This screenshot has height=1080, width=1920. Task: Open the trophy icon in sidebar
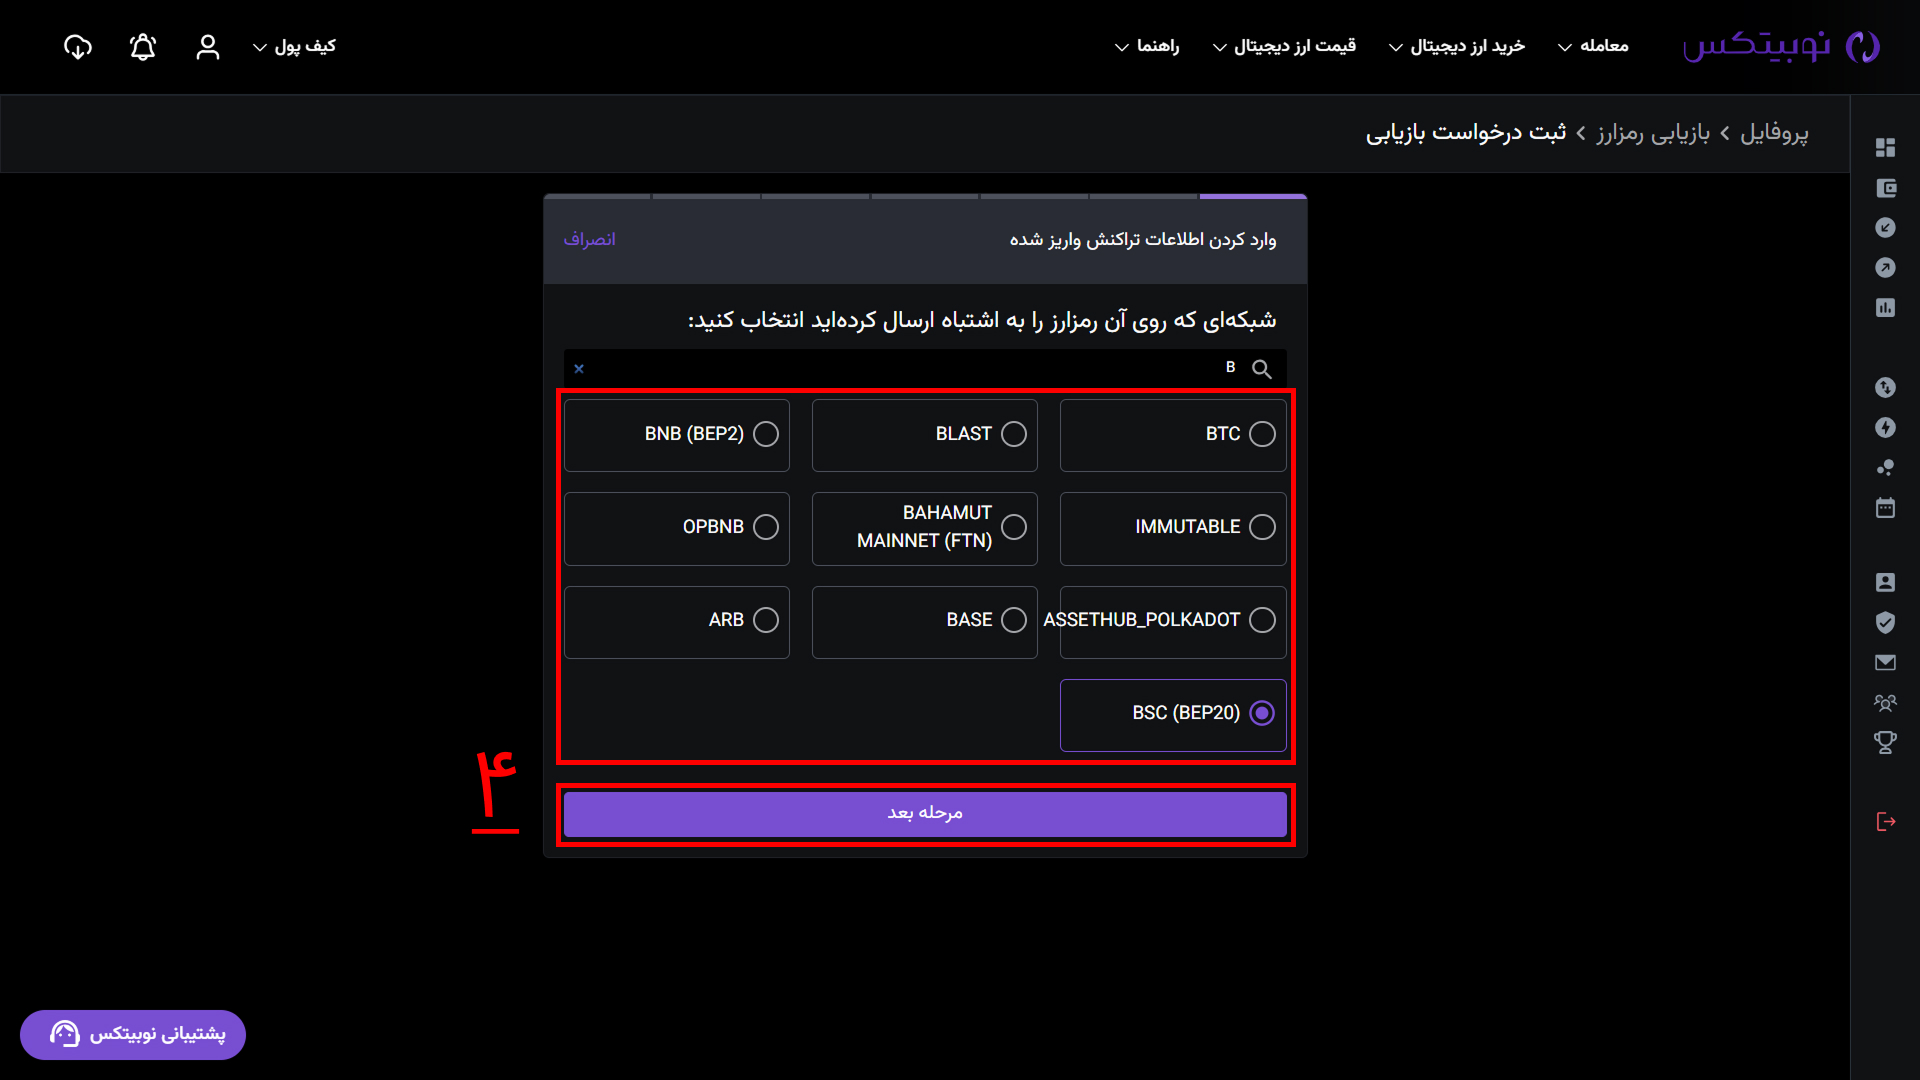pyautogui.click(x=1885, y=743)
